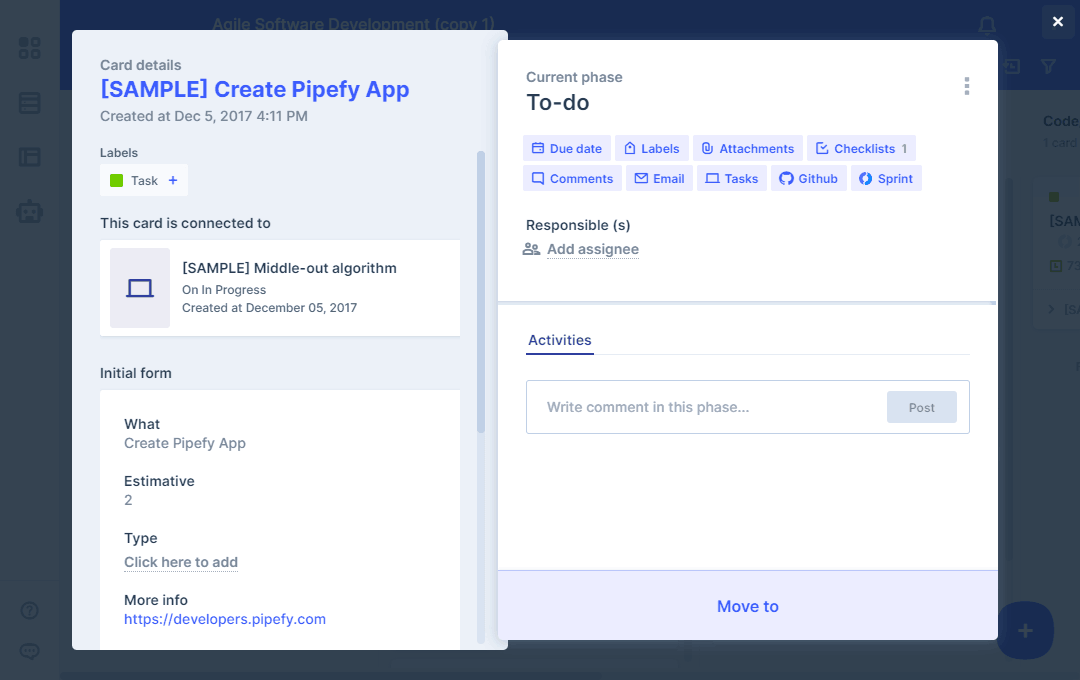Image resolution: width=1080 pixels, height=680 pixels.
Task: Open the Comments section
Action: 572,178
